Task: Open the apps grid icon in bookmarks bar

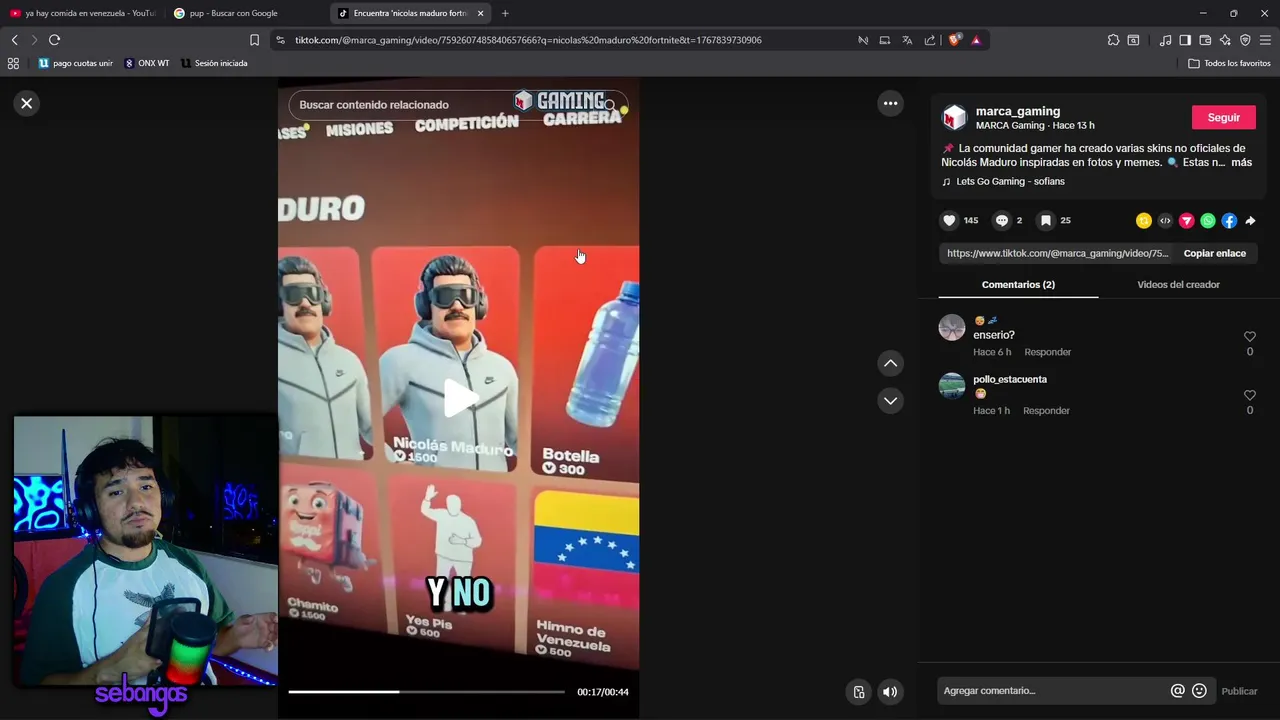Action: coord(13,63)
